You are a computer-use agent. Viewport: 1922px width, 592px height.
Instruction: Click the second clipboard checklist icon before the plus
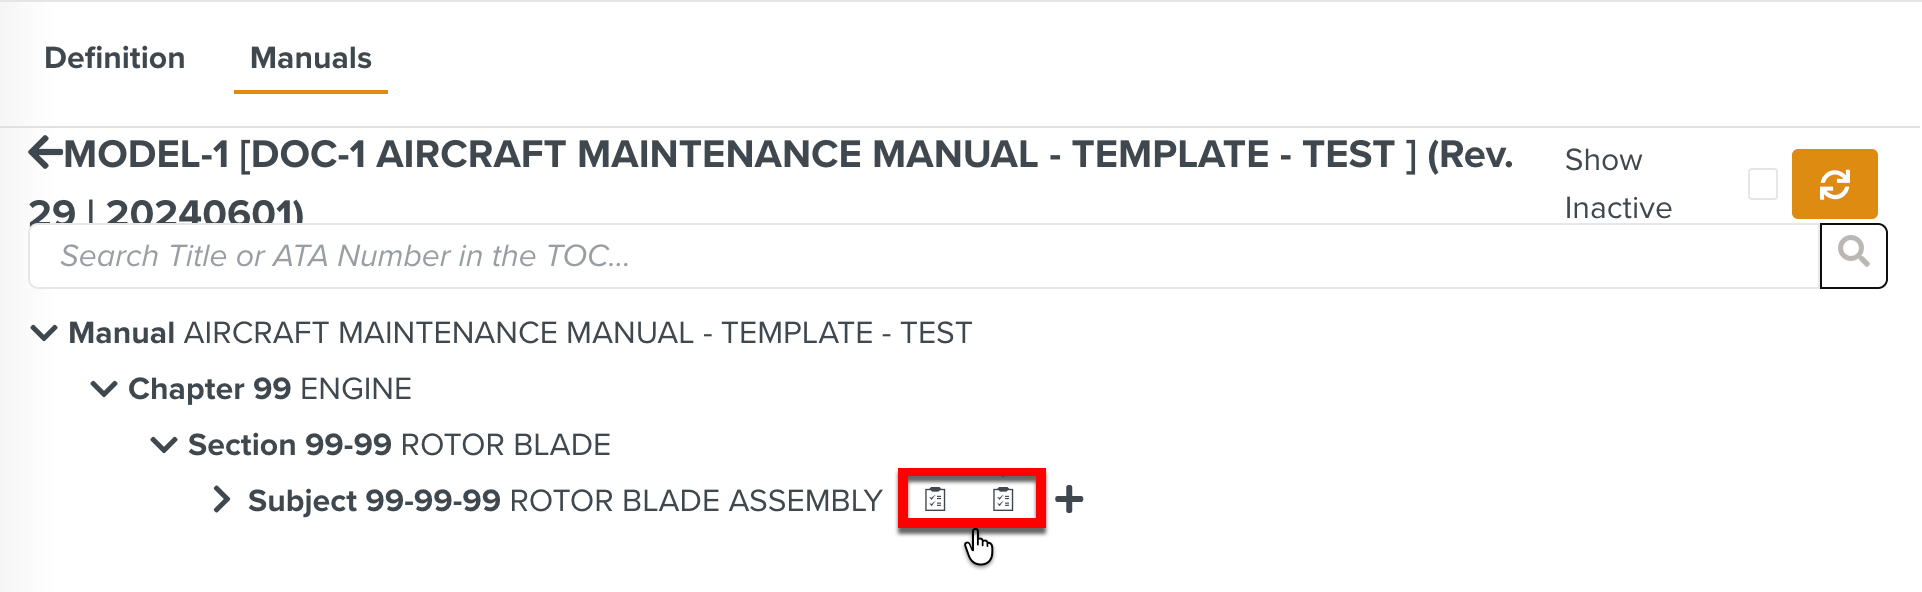pyautogui.click(x=1003, y=499)
